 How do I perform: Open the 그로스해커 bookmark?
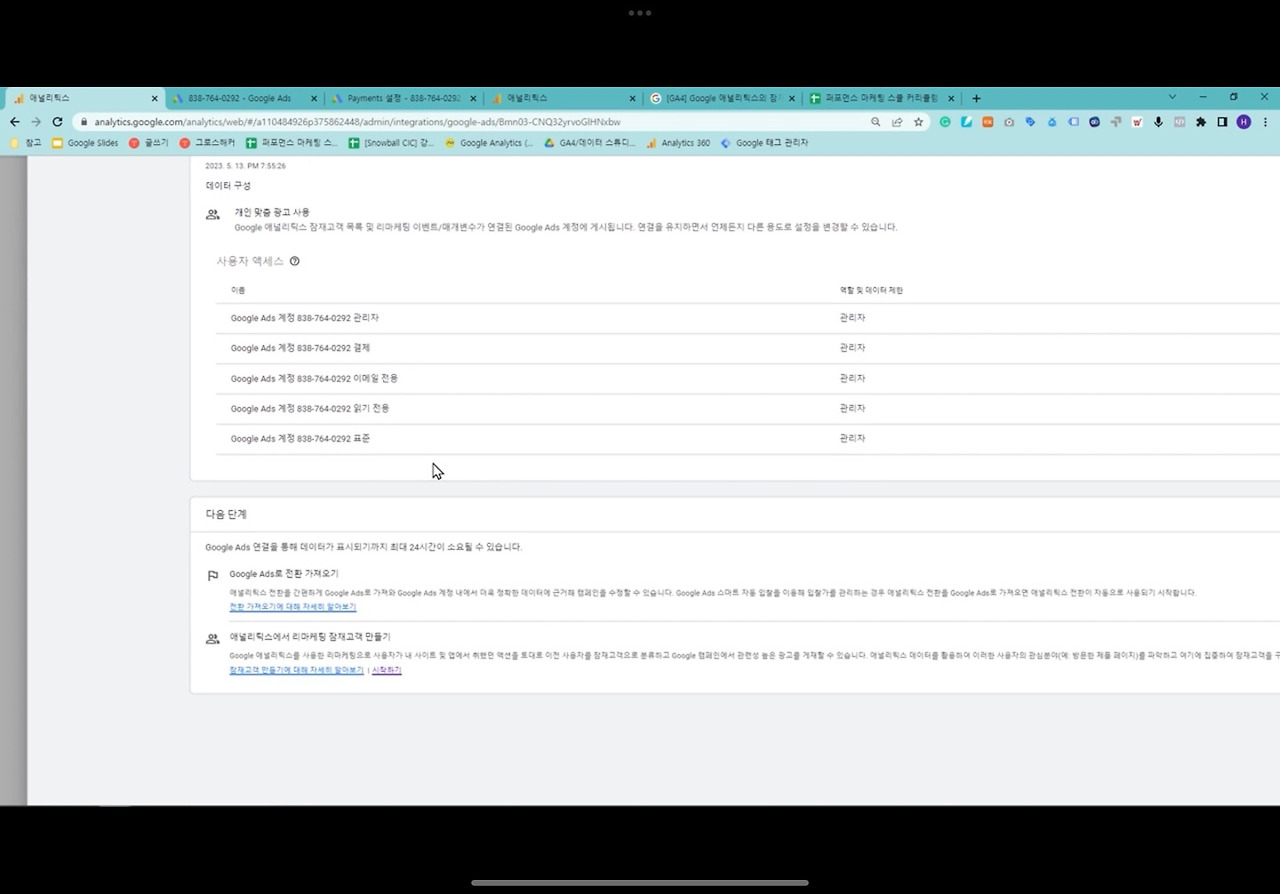pyautogui.click(x=207, y=143)
